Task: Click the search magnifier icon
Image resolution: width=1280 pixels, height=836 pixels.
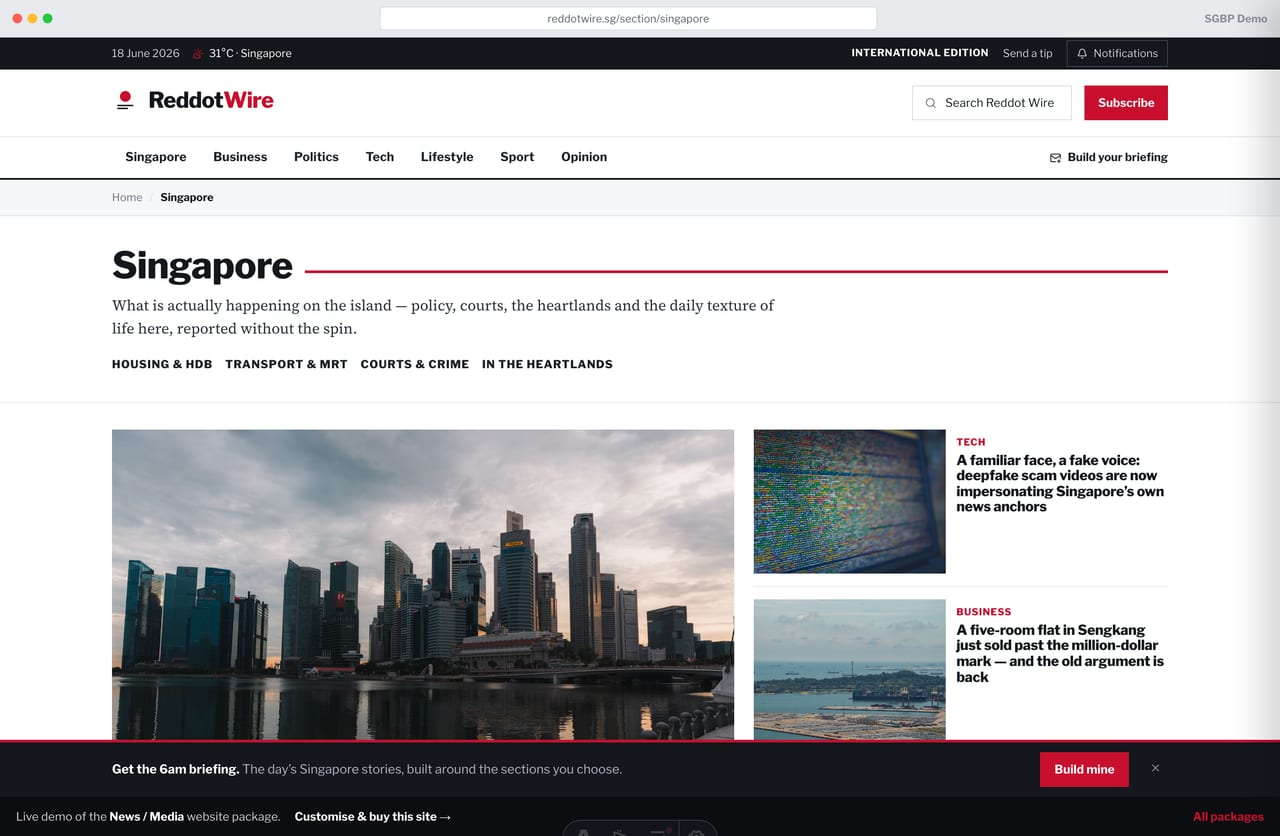Action: pyautogui.click(x=931, y=103)
